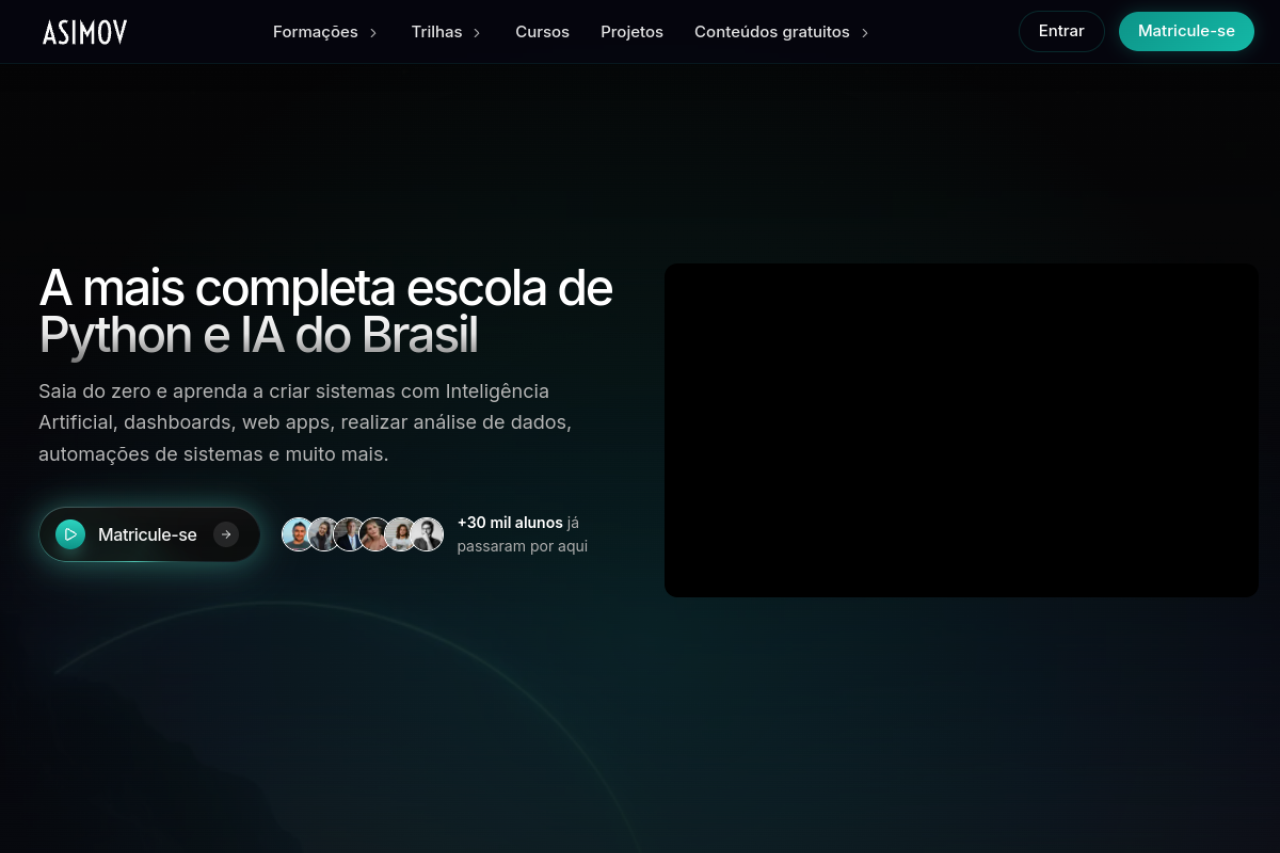Go to the Cursos page
Viewport: 1280px width, 853px height.
(x=542, y=32)
